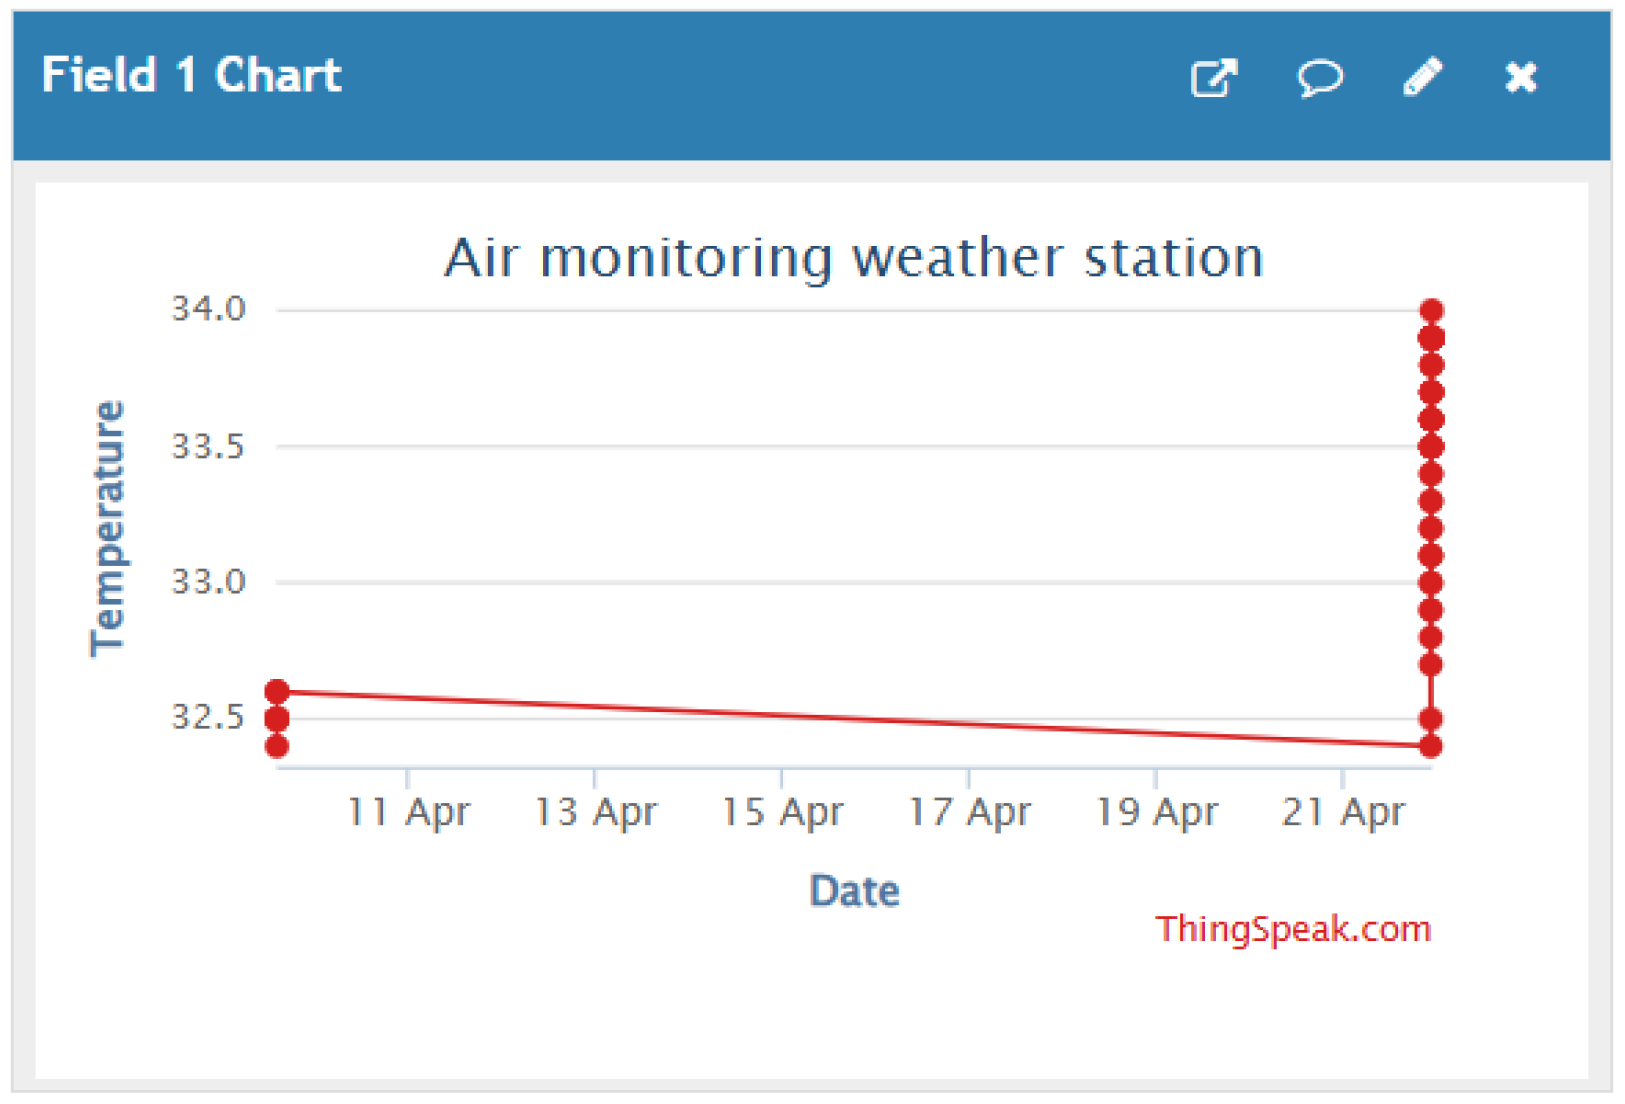
Task: Click the "32.5" y-axis tick label
Action: click(208, 717)
